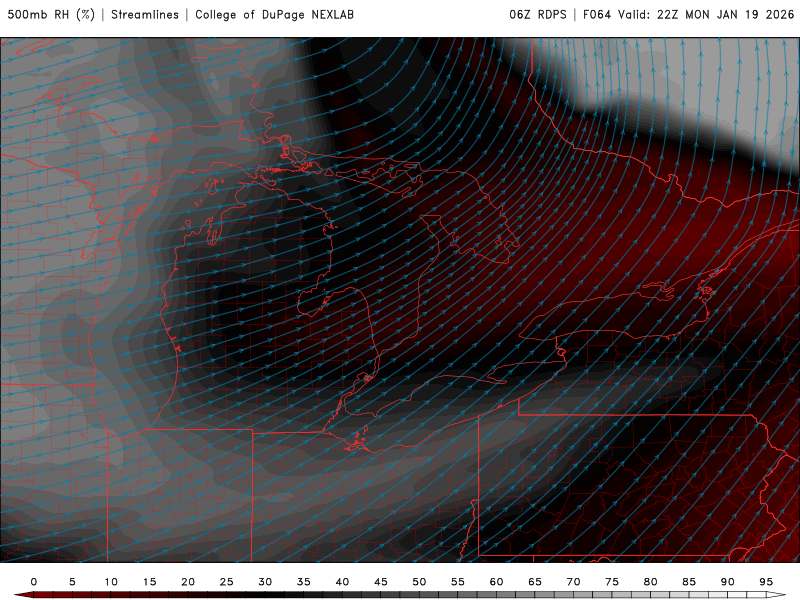Click the 75 label on the color scale

pyautogui.click(x=612, y=582)
